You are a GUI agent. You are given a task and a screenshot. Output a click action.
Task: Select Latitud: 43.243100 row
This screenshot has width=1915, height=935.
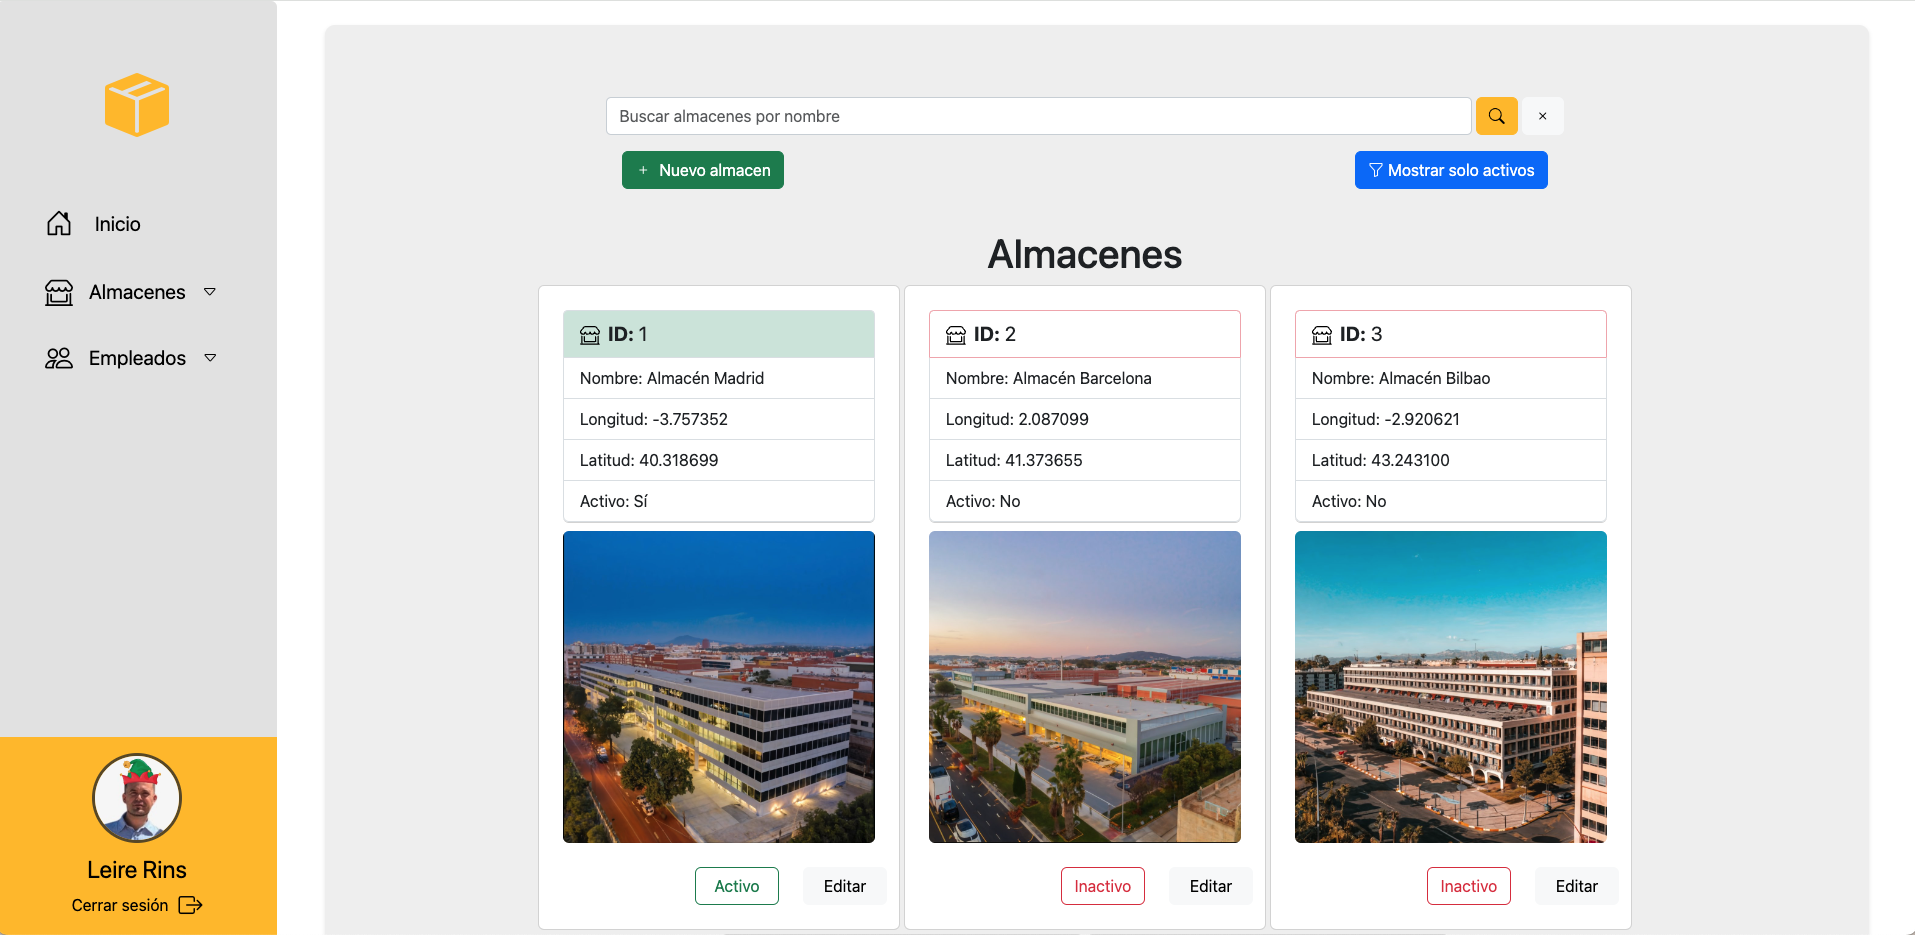click(1451, 460)
